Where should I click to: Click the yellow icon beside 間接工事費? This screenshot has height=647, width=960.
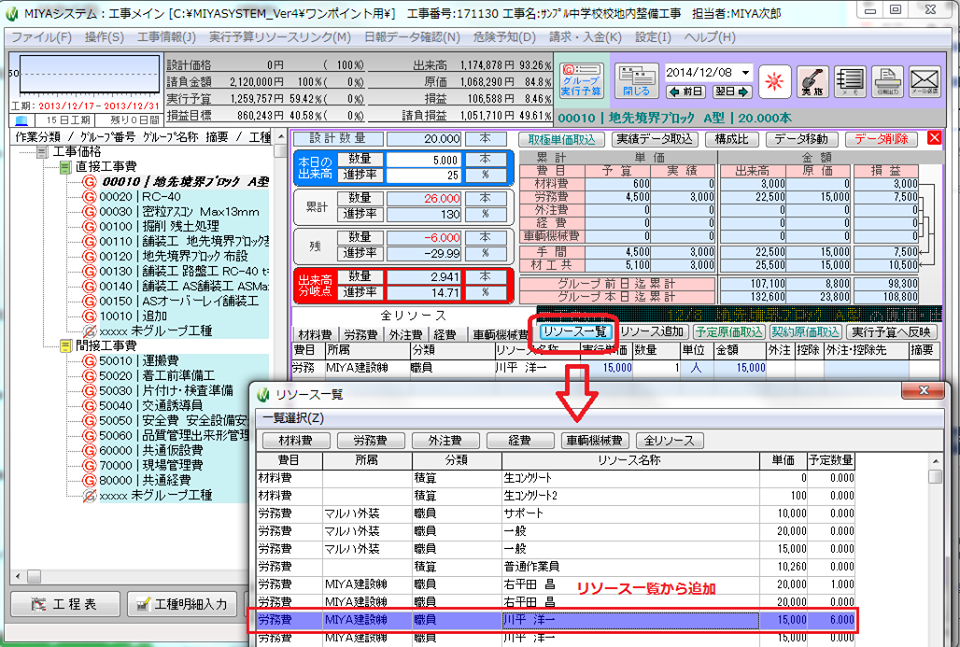click(66, 346)
